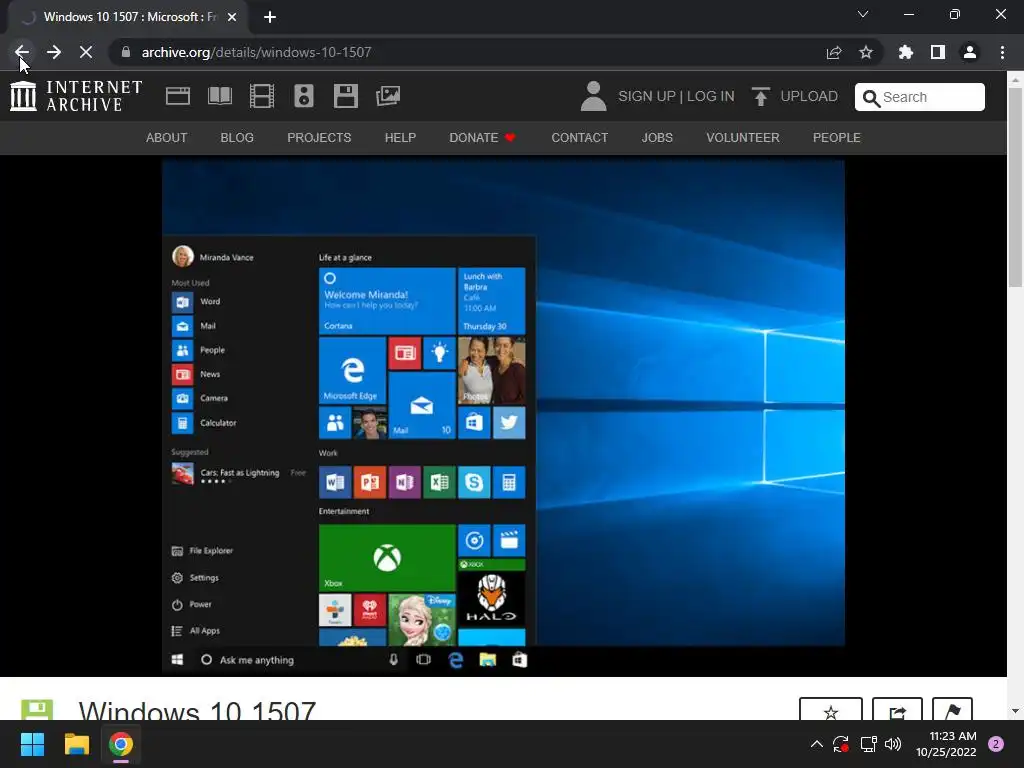Click the UPLOAD button
This screenshot has height=768, width=1024.
(794, 96)
